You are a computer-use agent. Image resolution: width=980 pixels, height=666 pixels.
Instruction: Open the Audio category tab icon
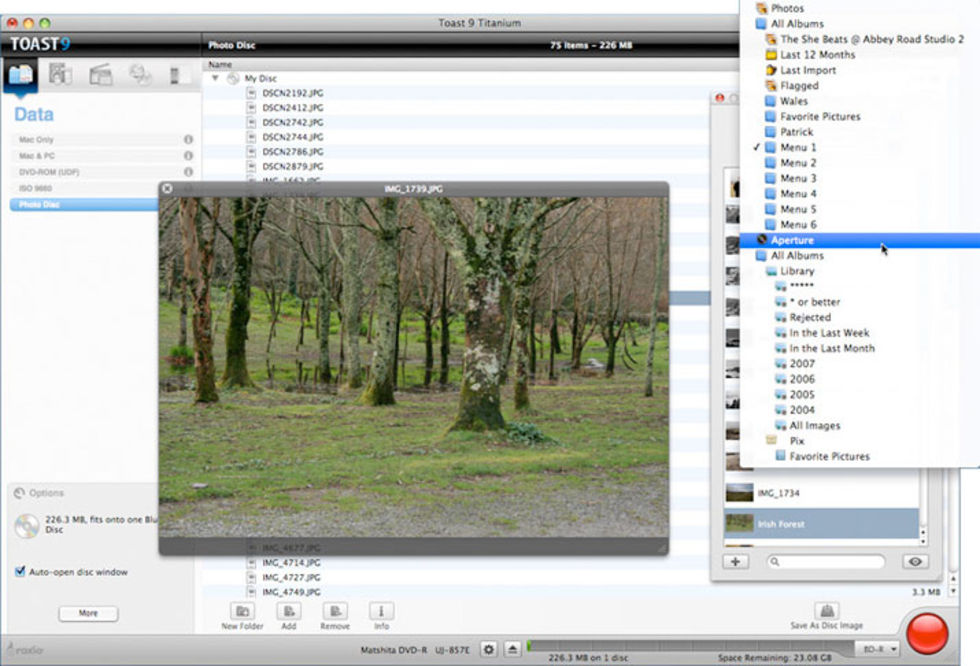point(60,74)
